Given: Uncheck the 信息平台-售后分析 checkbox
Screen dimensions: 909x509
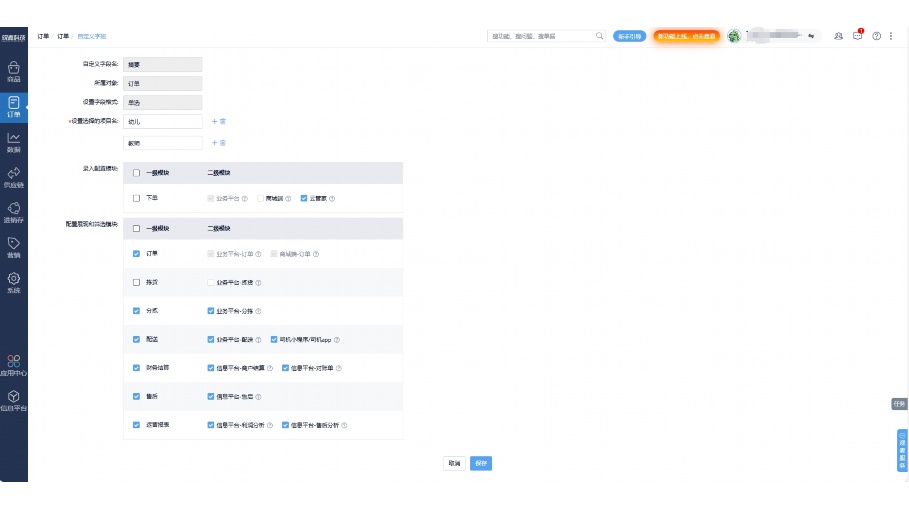Looking at the screenshot, I should (285, 425).
